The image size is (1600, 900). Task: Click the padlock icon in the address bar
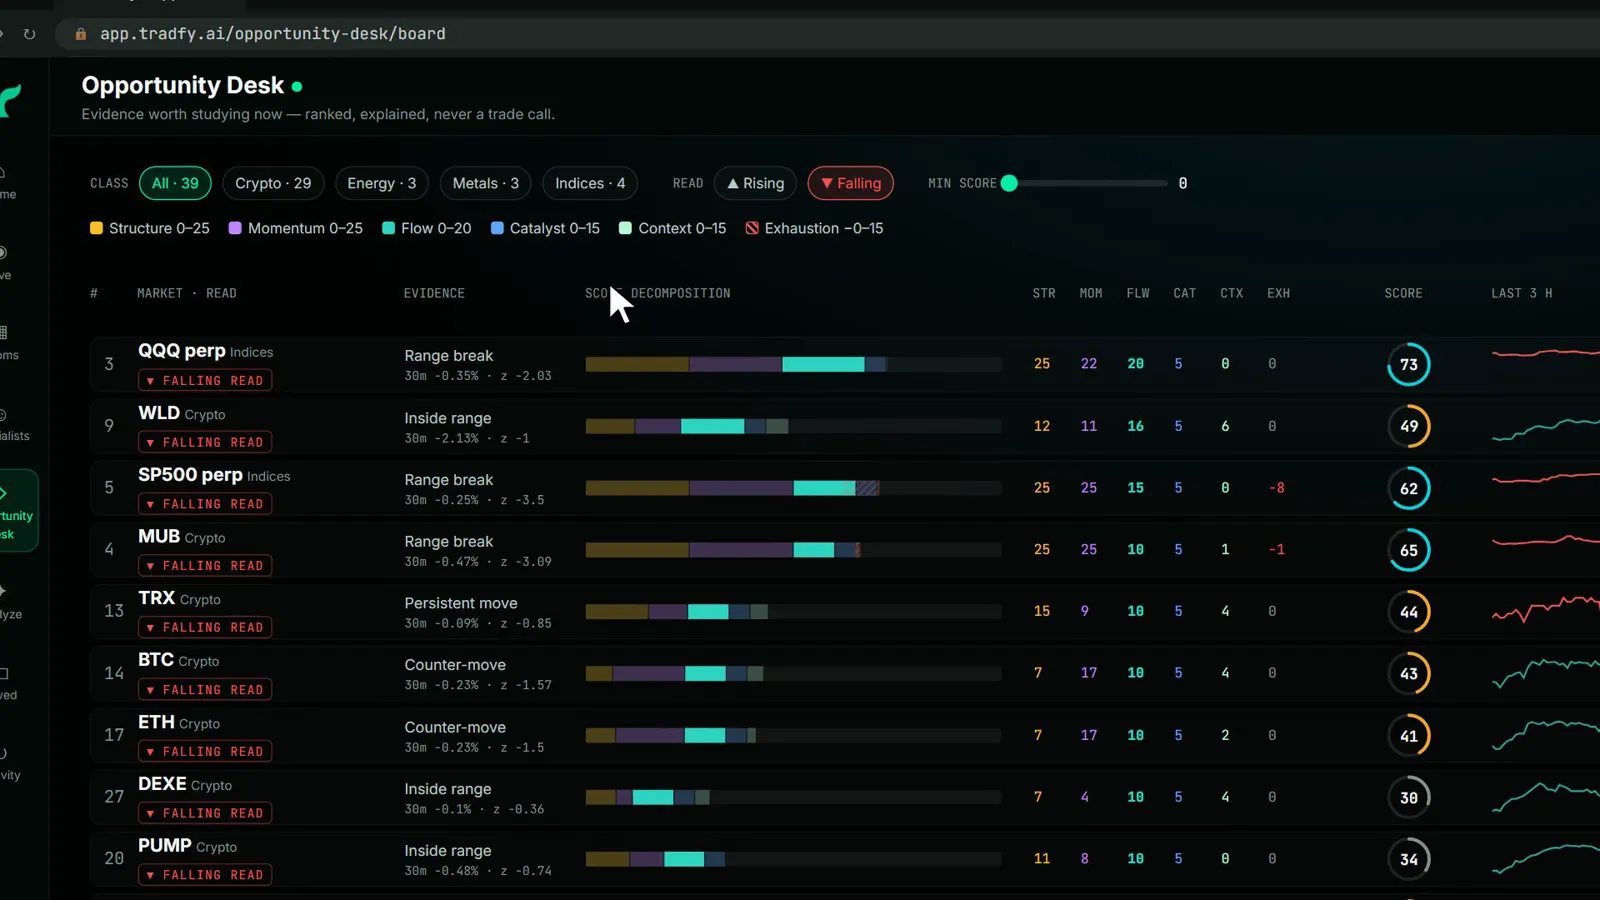pos(80,34)
